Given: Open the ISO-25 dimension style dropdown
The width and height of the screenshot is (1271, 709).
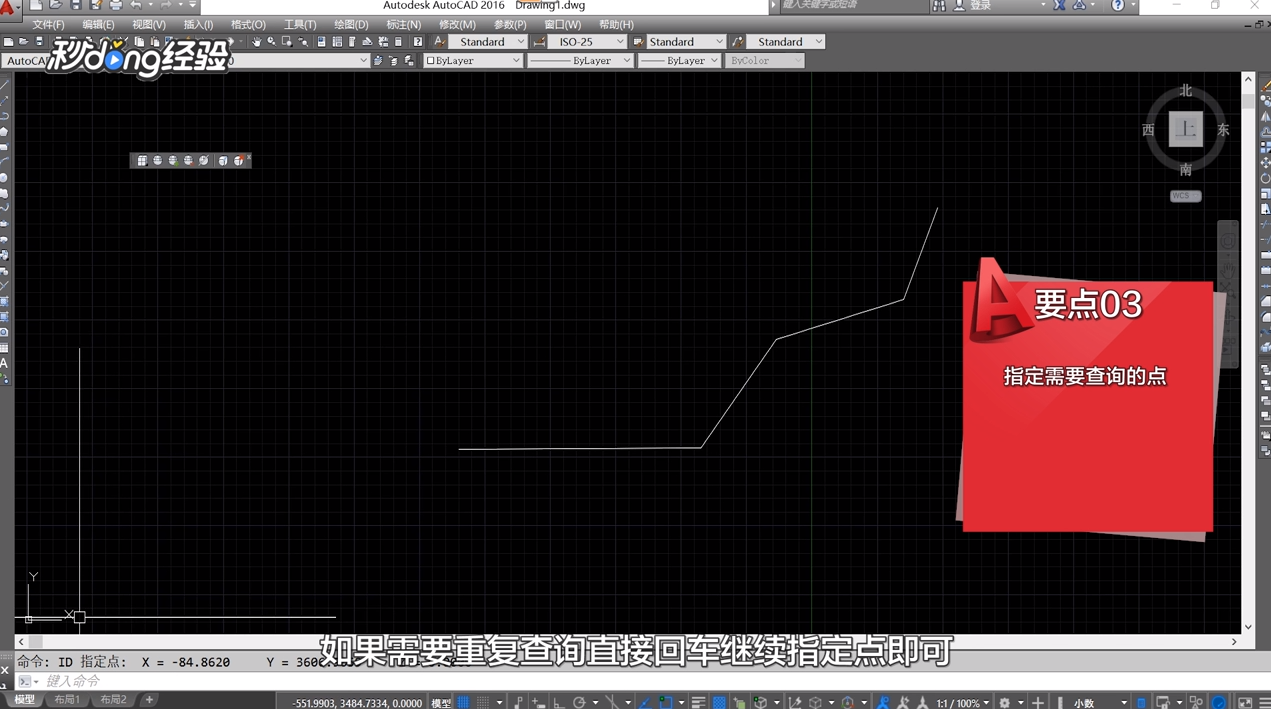Looking at the screenshot, I should pos(587,42).
